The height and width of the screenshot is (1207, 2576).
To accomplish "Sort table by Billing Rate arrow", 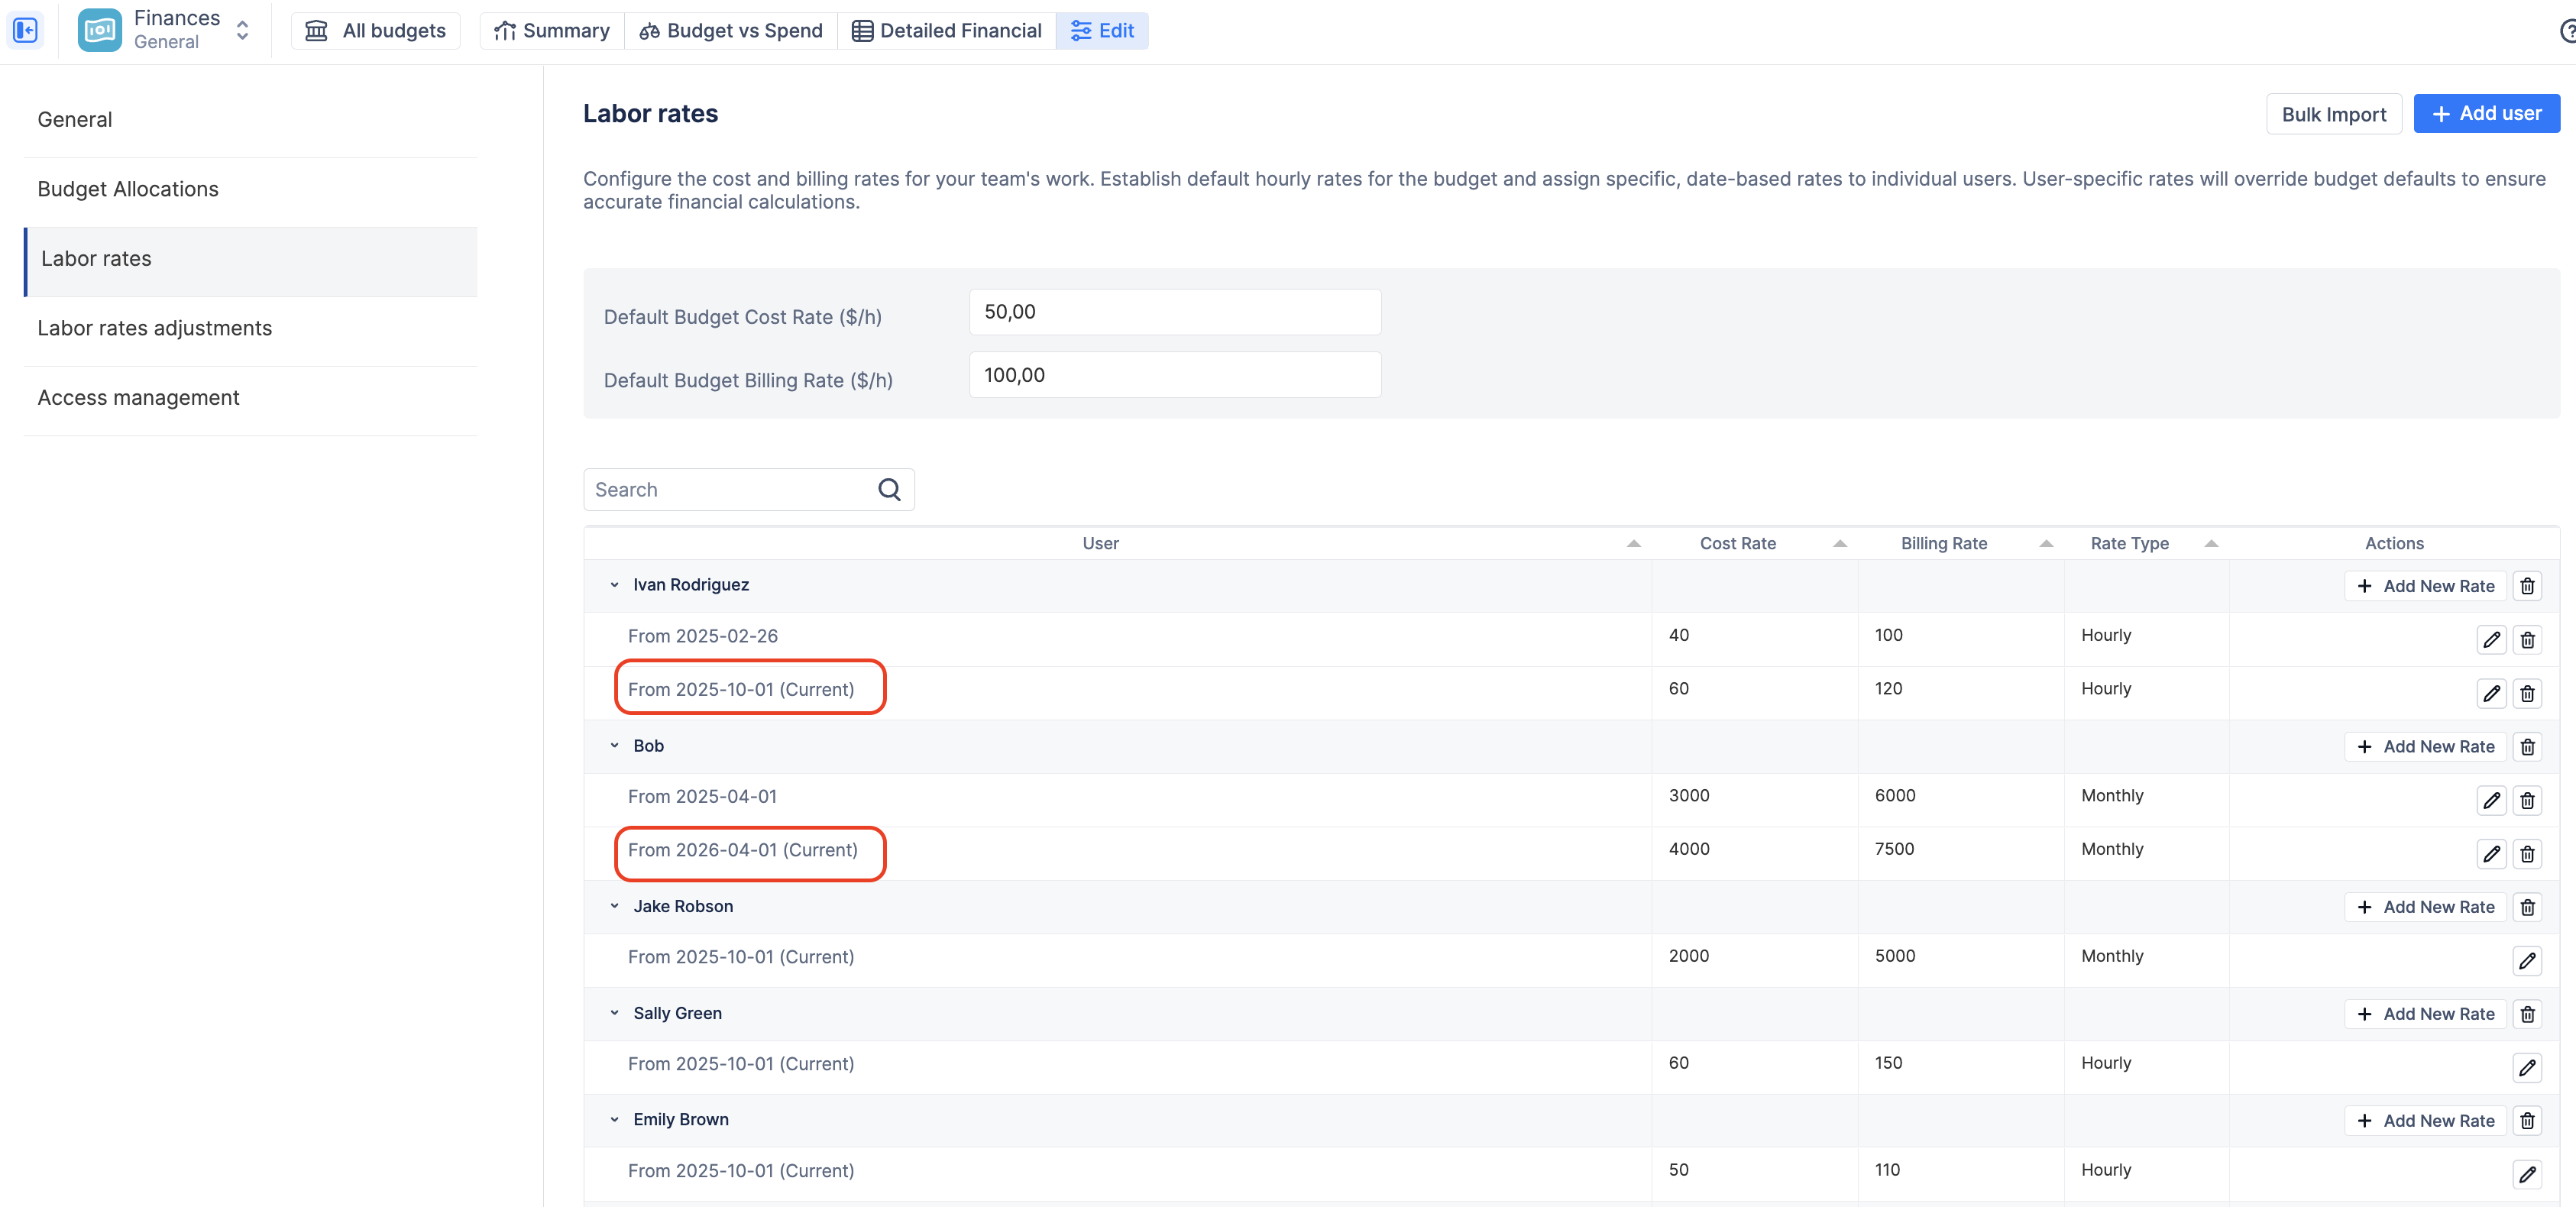I will pyautogui.click(x=2046, y=543).
